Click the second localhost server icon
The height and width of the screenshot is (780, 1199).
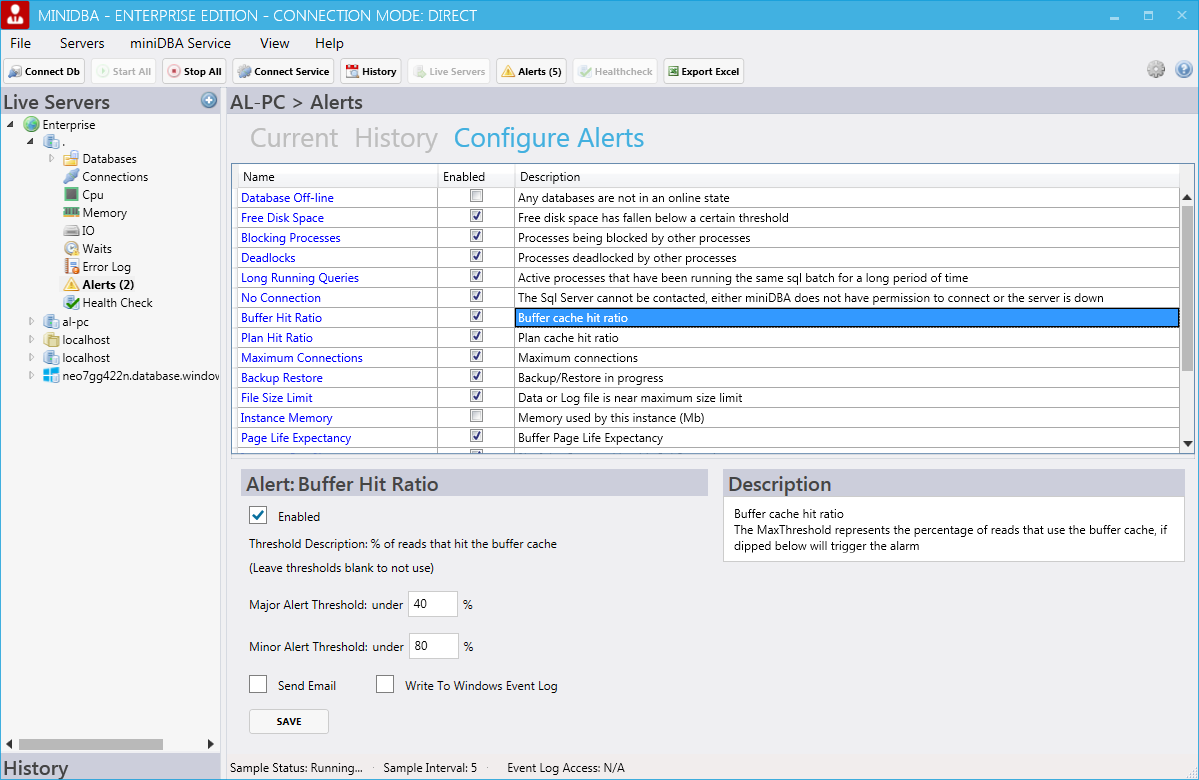(51, 358)
